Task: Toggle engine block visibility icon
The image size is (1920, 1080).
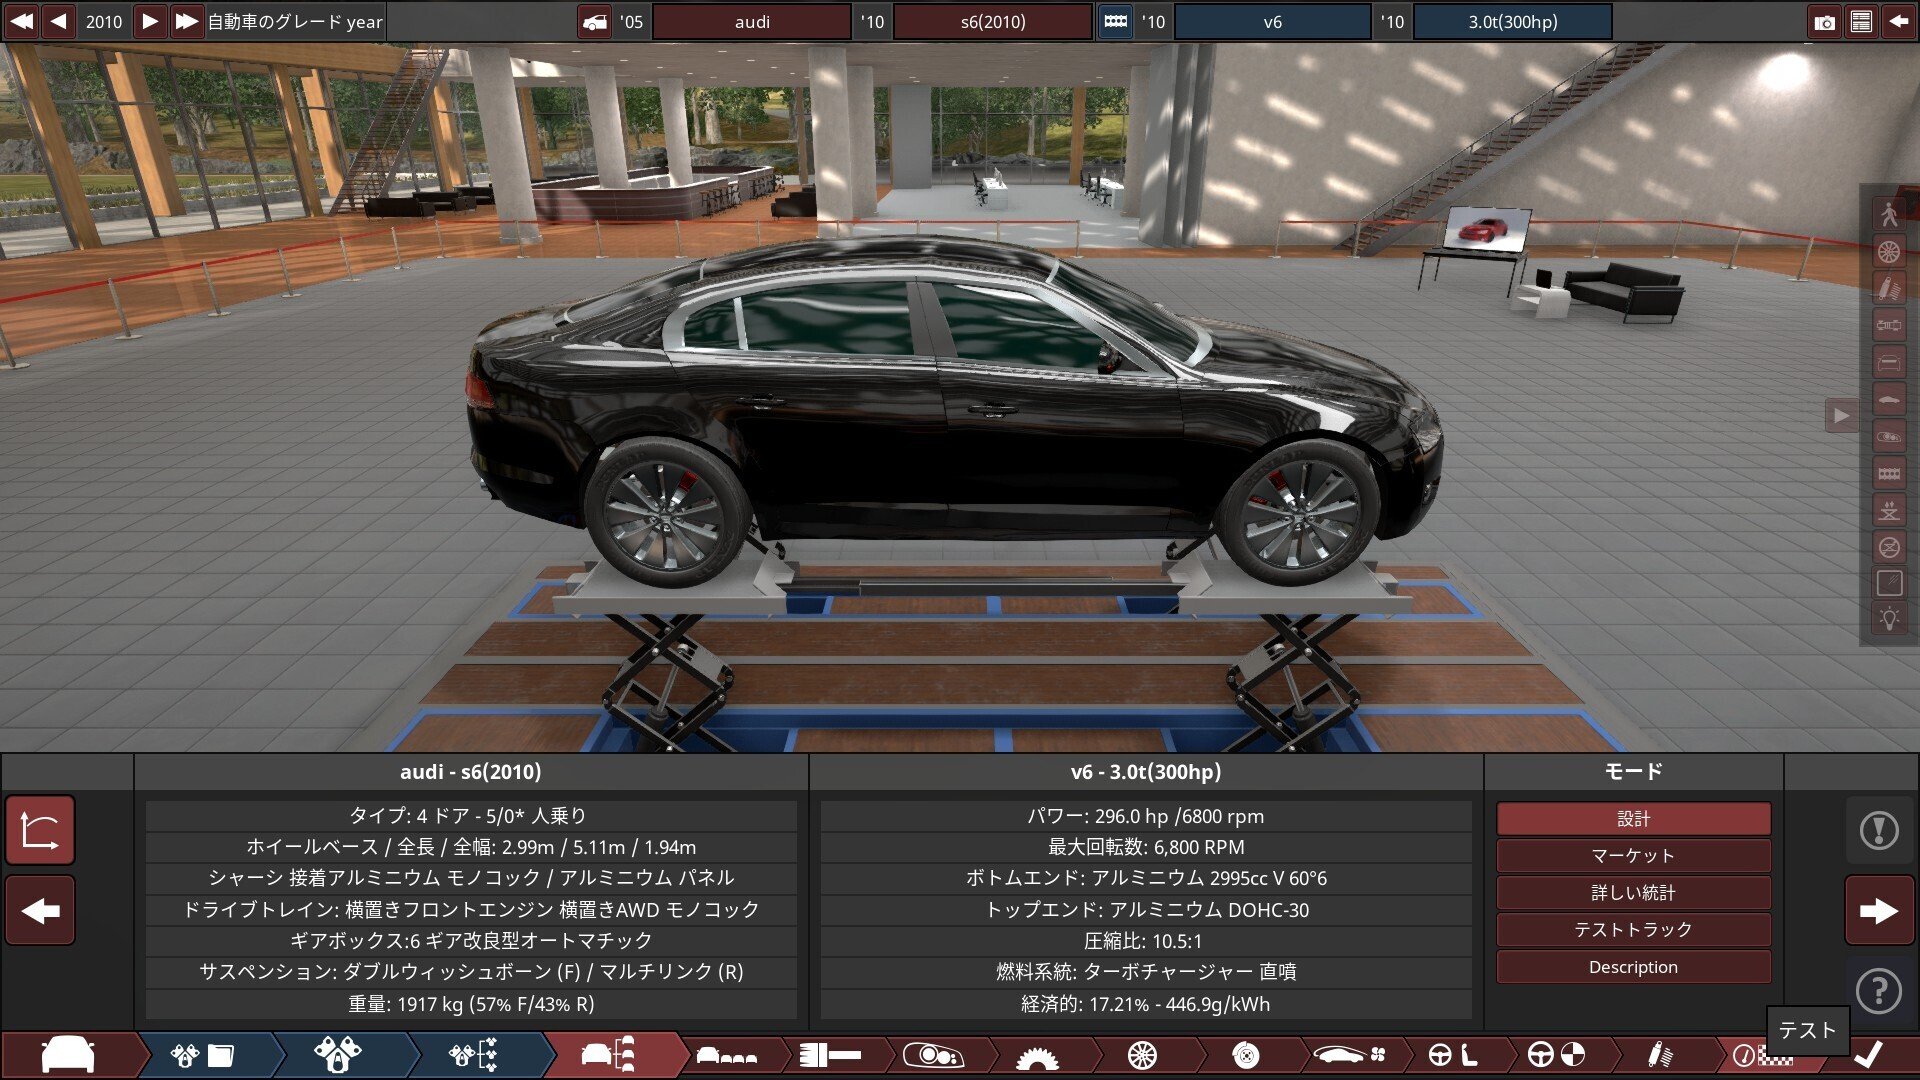Action: coord(1889,473)
